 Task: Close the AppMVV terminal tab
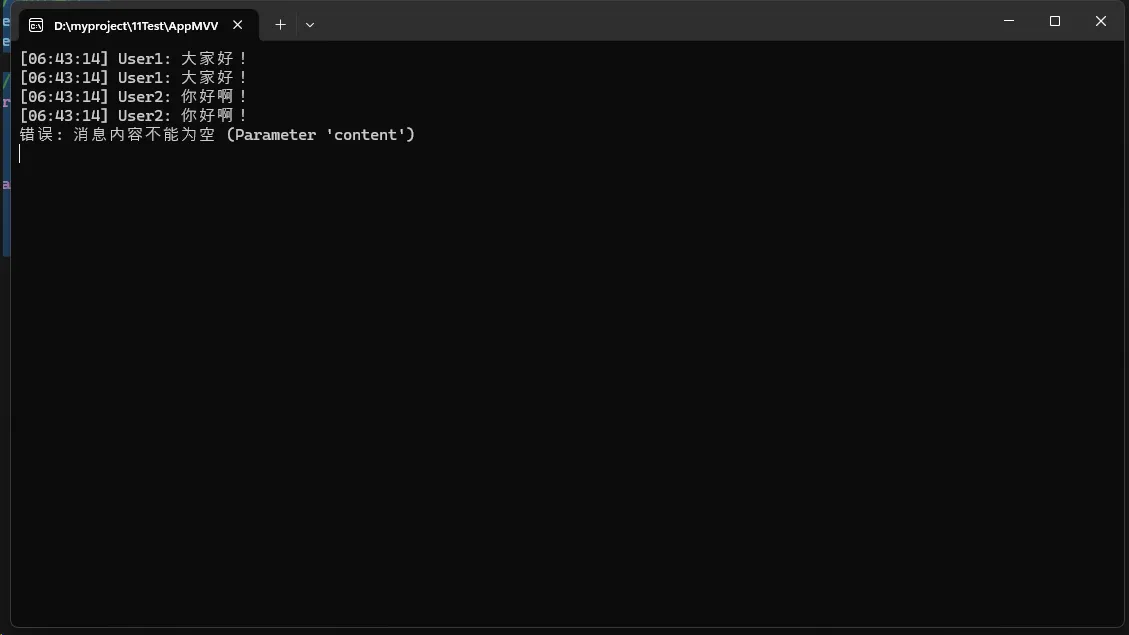click(238, 25)
